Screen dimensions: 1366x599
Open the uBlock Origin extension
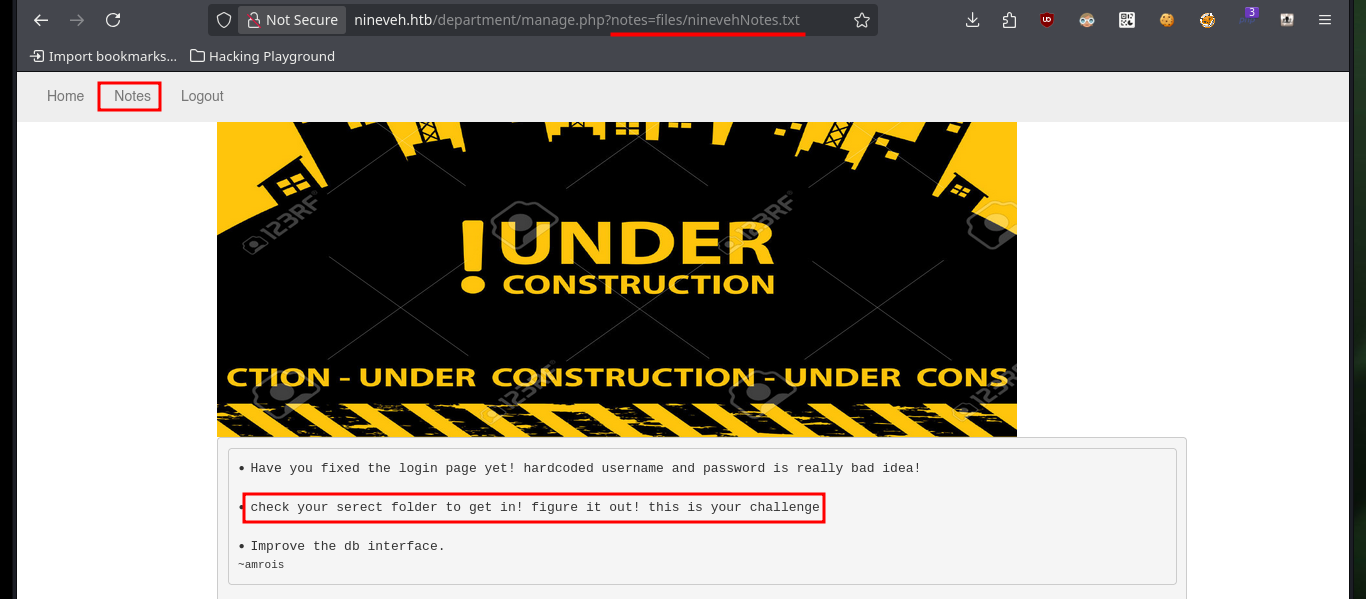click(1047, 20)
